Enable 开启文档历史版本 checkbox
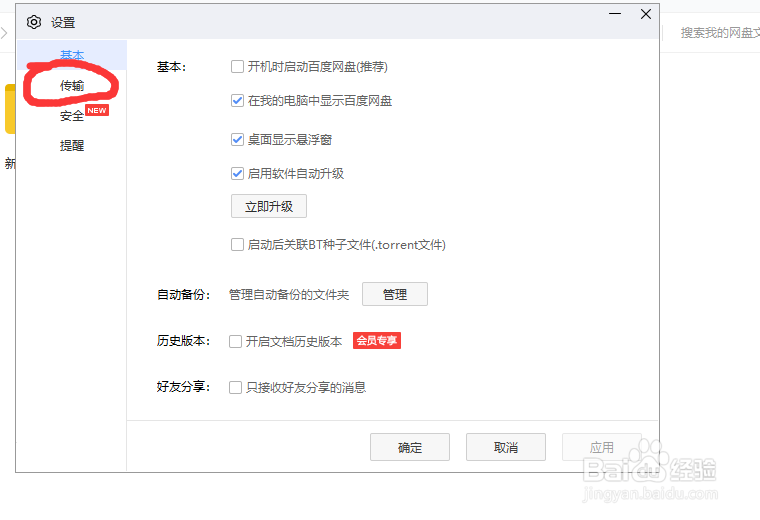Viewport: 760px width, 520px height. [236, 341]
